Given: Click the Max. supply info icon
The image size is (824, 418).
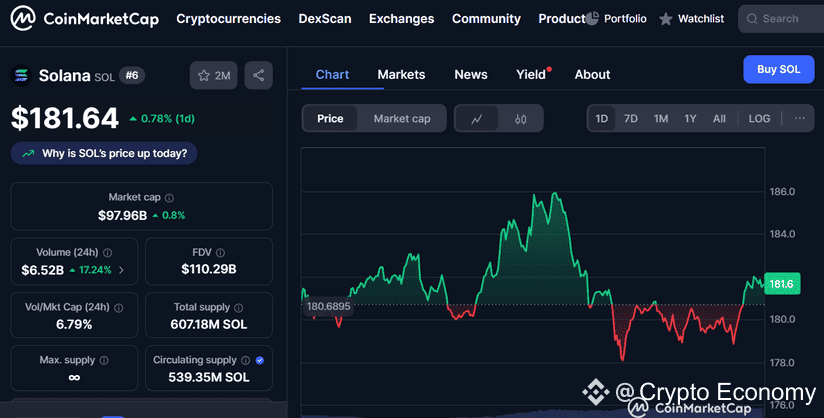Looking at the screenshot, I should pyautogui.click(x=104, y=360).
